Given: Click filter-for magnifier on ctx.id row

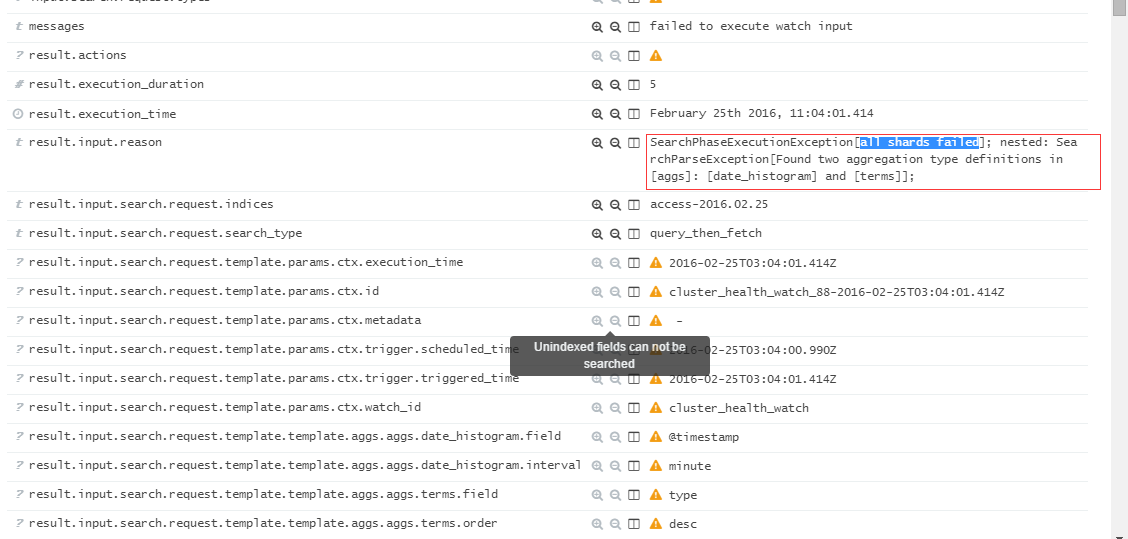Looking at the screenshot, I should [596, 292].
